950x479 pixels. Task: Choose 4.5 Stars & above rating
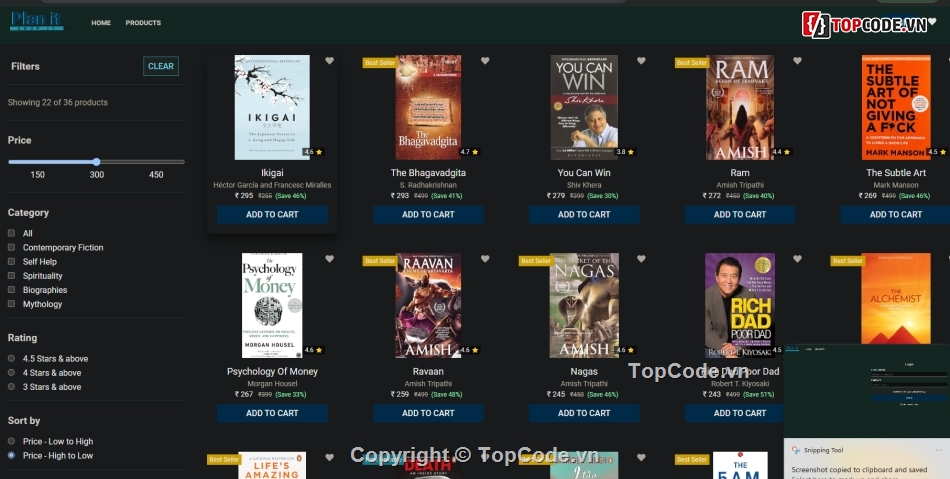coord(12,358)
